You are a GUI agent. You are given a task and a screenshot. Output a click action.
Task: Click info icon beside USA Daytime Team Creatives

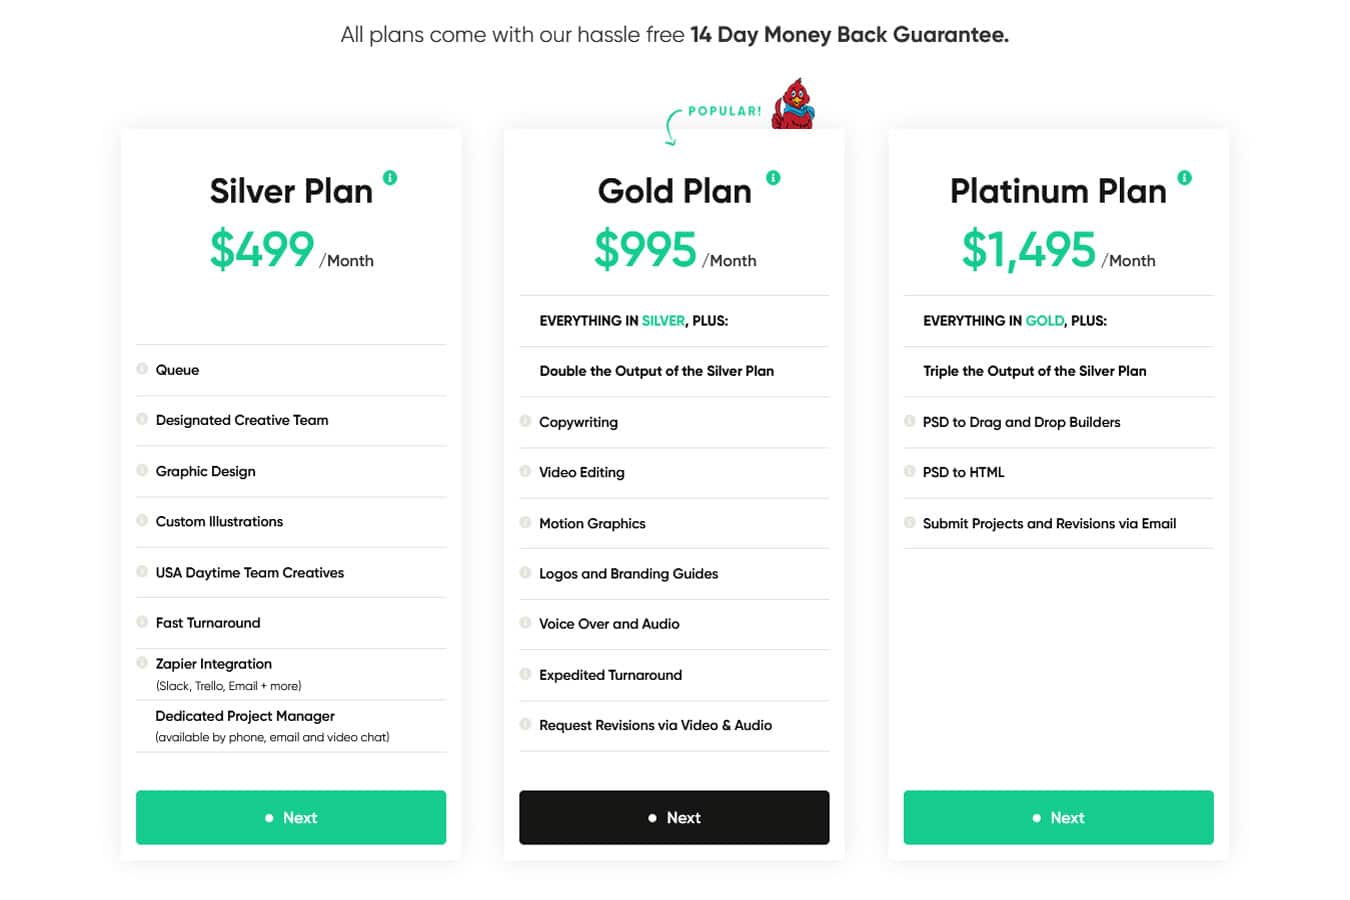pyautogui.click(x=142, y=571)
